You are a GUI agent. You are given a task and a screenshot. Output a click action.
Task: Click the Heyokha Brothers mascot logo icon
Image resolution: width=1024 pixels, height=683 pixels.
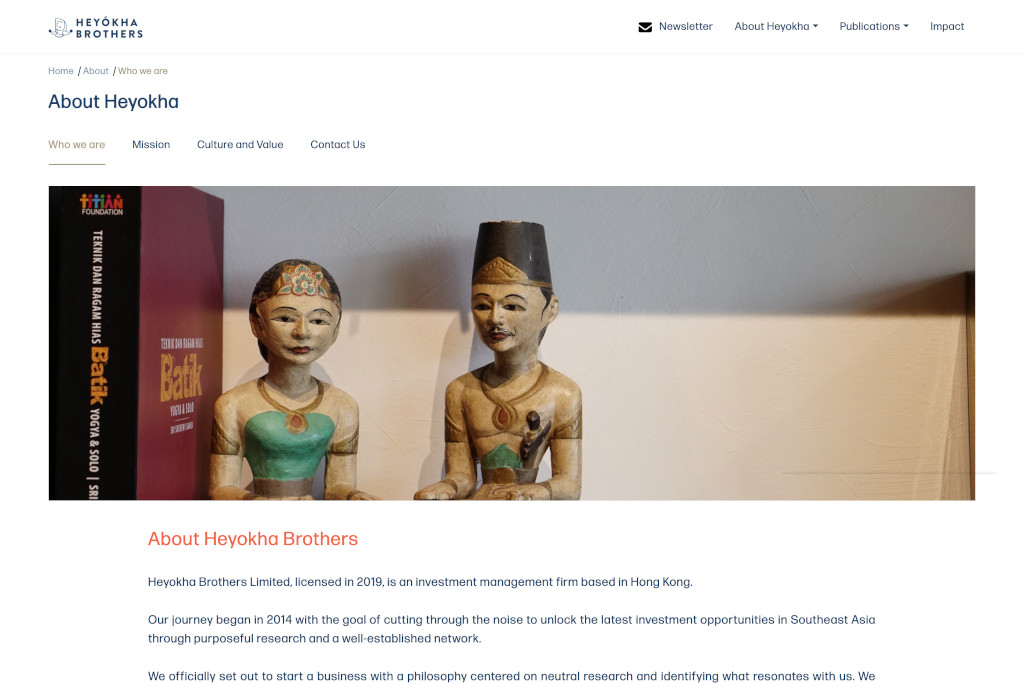click(x=60, y=28)
